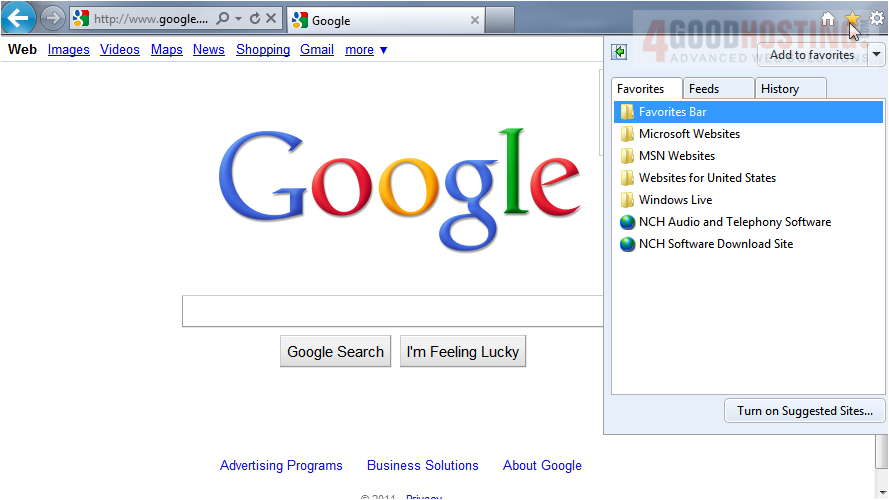
Task: Open the Tools gear icon
Action: coord(876,19)
